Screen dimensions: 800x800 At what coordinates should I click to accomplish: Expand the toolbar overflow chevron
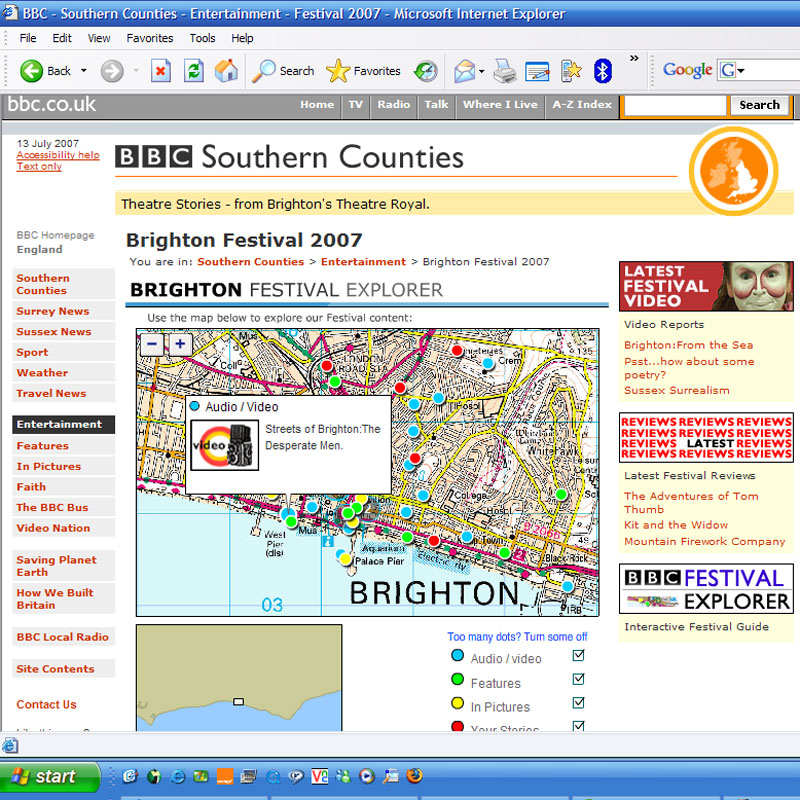pyautogui.click(x=634, y=58)
